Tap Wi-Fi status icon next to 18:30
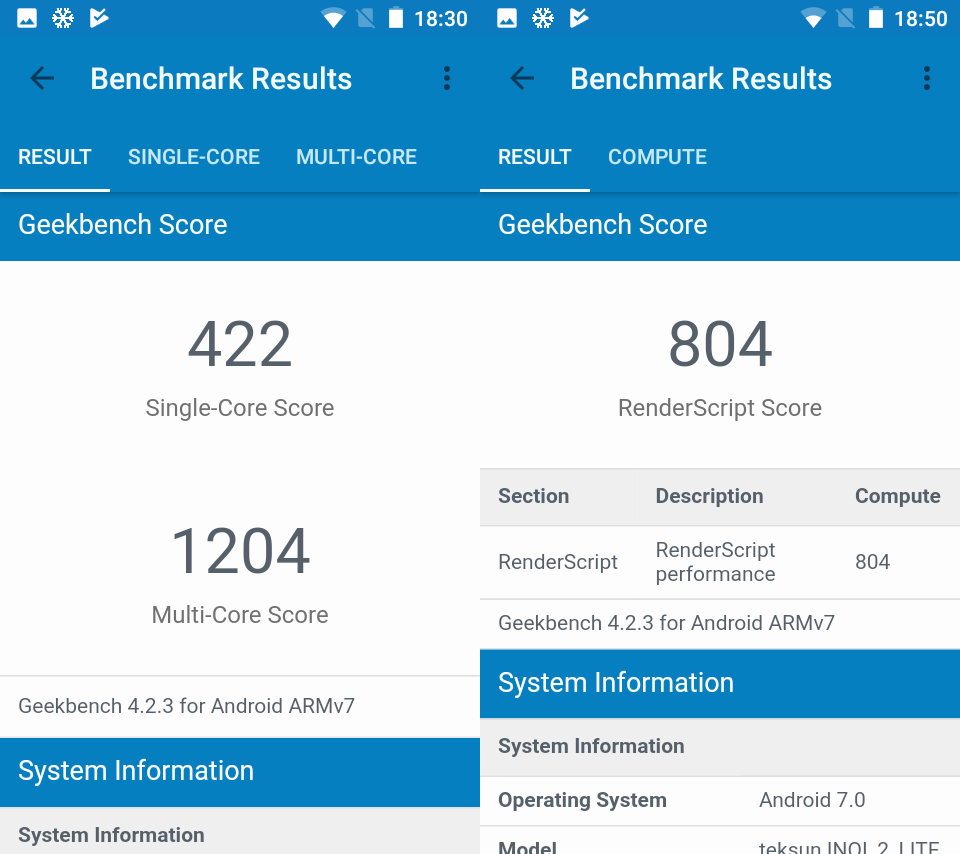Viewport: 960px width, 854px height. 333,18
